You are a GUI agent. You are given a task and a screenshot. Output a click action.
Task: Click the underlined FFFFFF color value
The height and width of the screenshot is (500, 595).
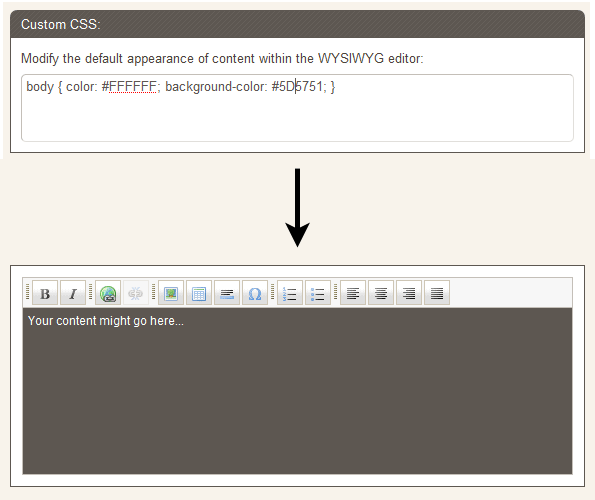coord(133,87)
